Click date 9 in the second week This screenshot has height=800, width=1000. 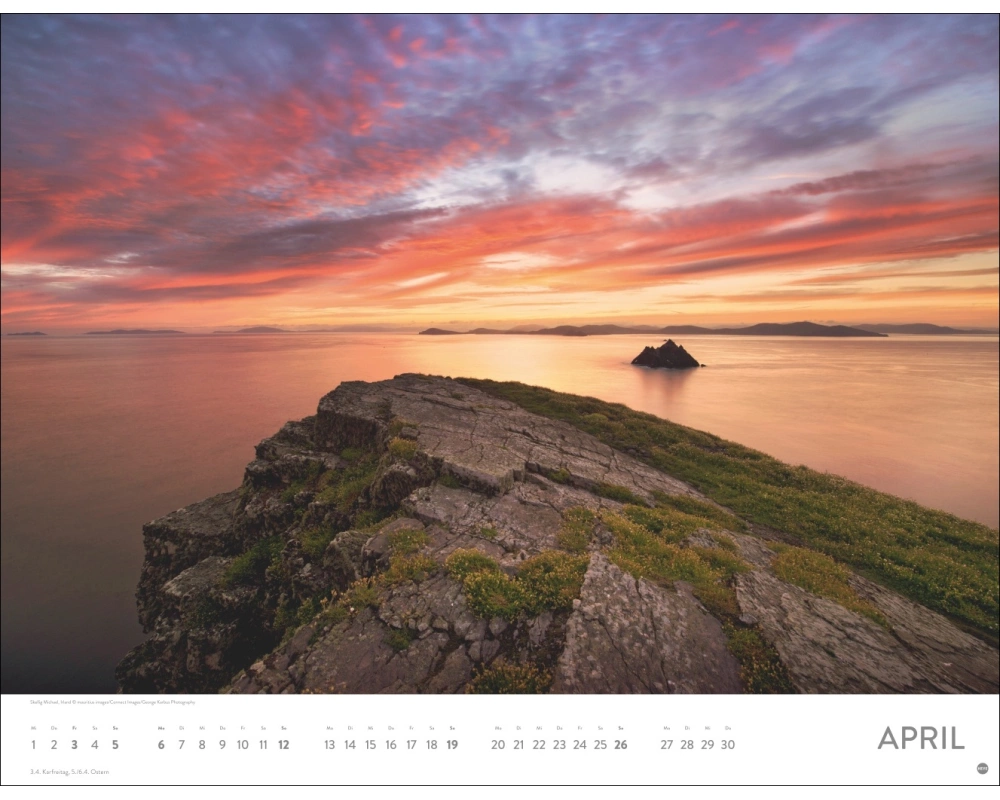[x=222, y=745]
